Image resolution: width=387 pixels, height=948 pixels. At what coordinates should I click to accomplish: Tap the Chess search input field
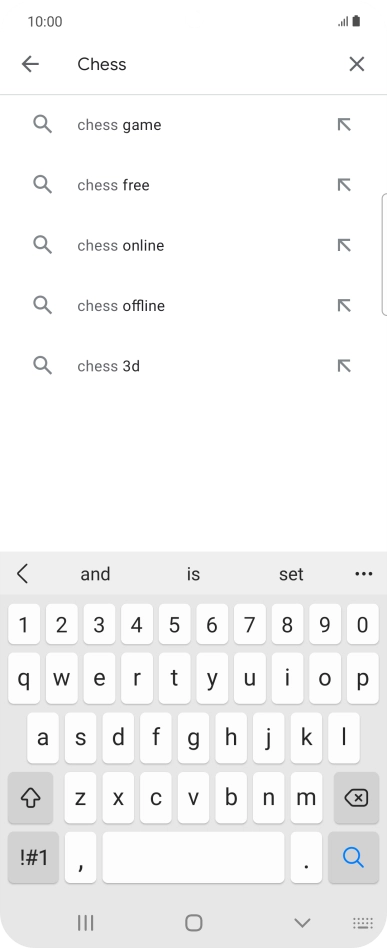click(206, 64)
